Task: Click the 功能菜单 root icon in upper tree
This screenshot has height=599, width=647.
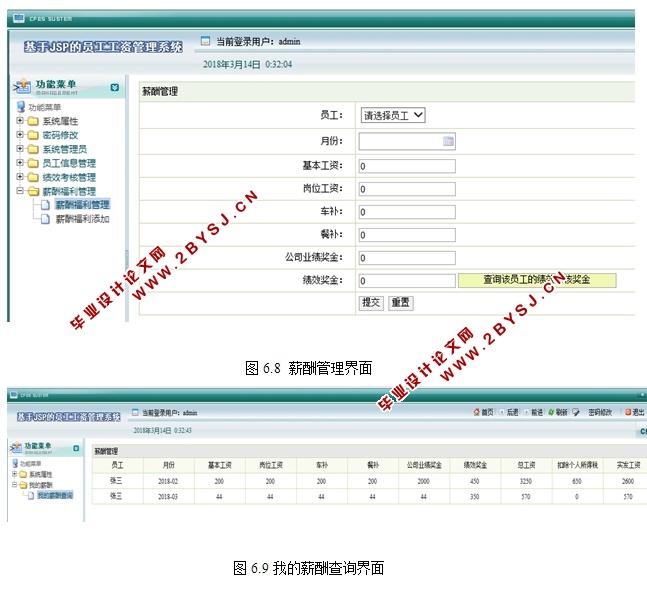Action: (x=21, y=107)
